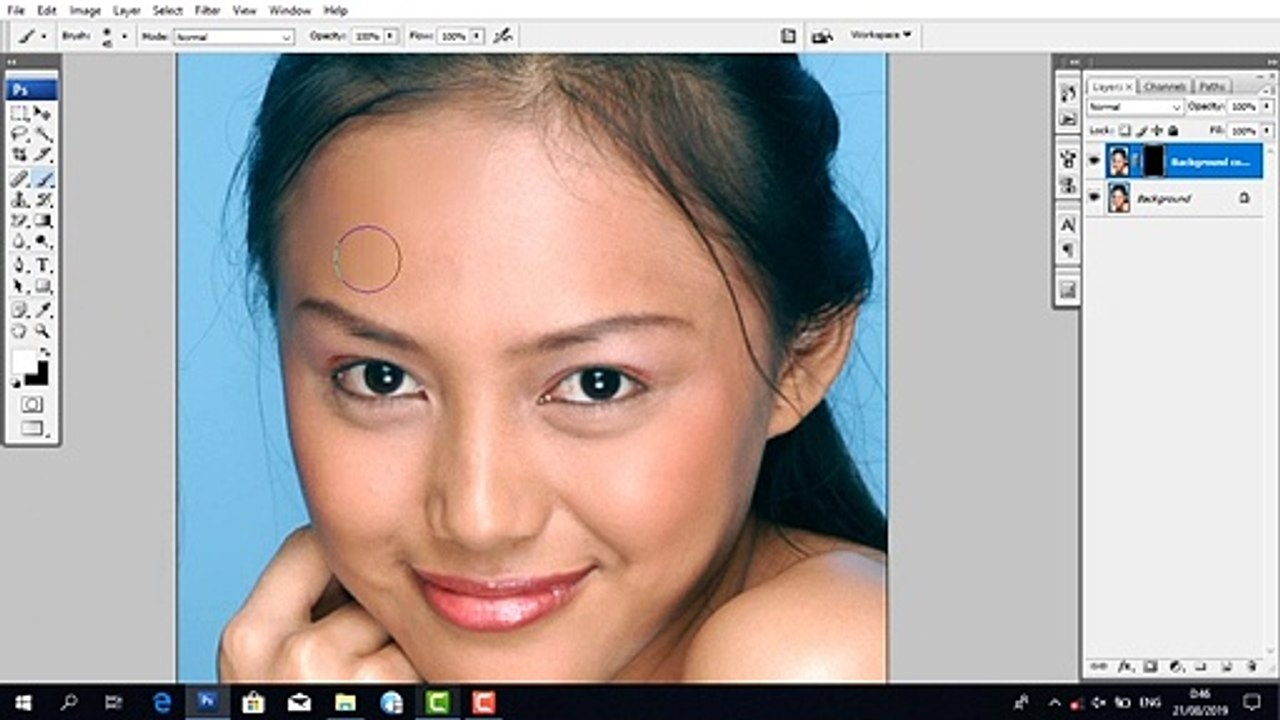Open the Windows Start menu
This screenshot has height=720, width=1280.
point(22,702)
